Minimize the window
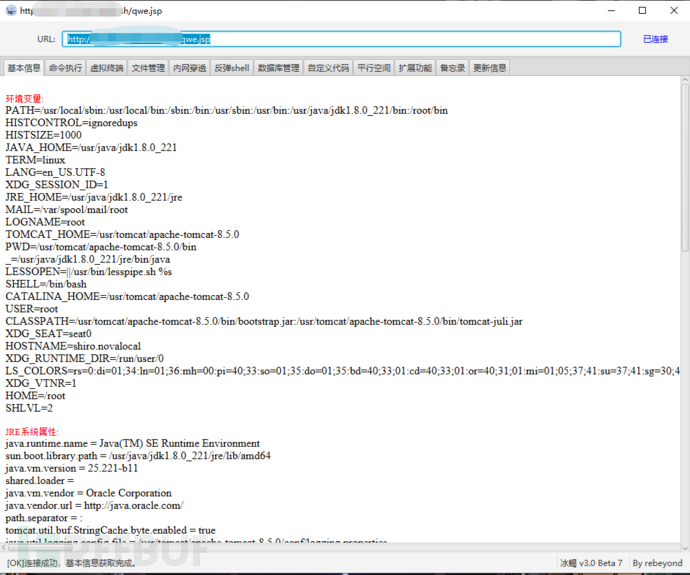 [611, 11]
